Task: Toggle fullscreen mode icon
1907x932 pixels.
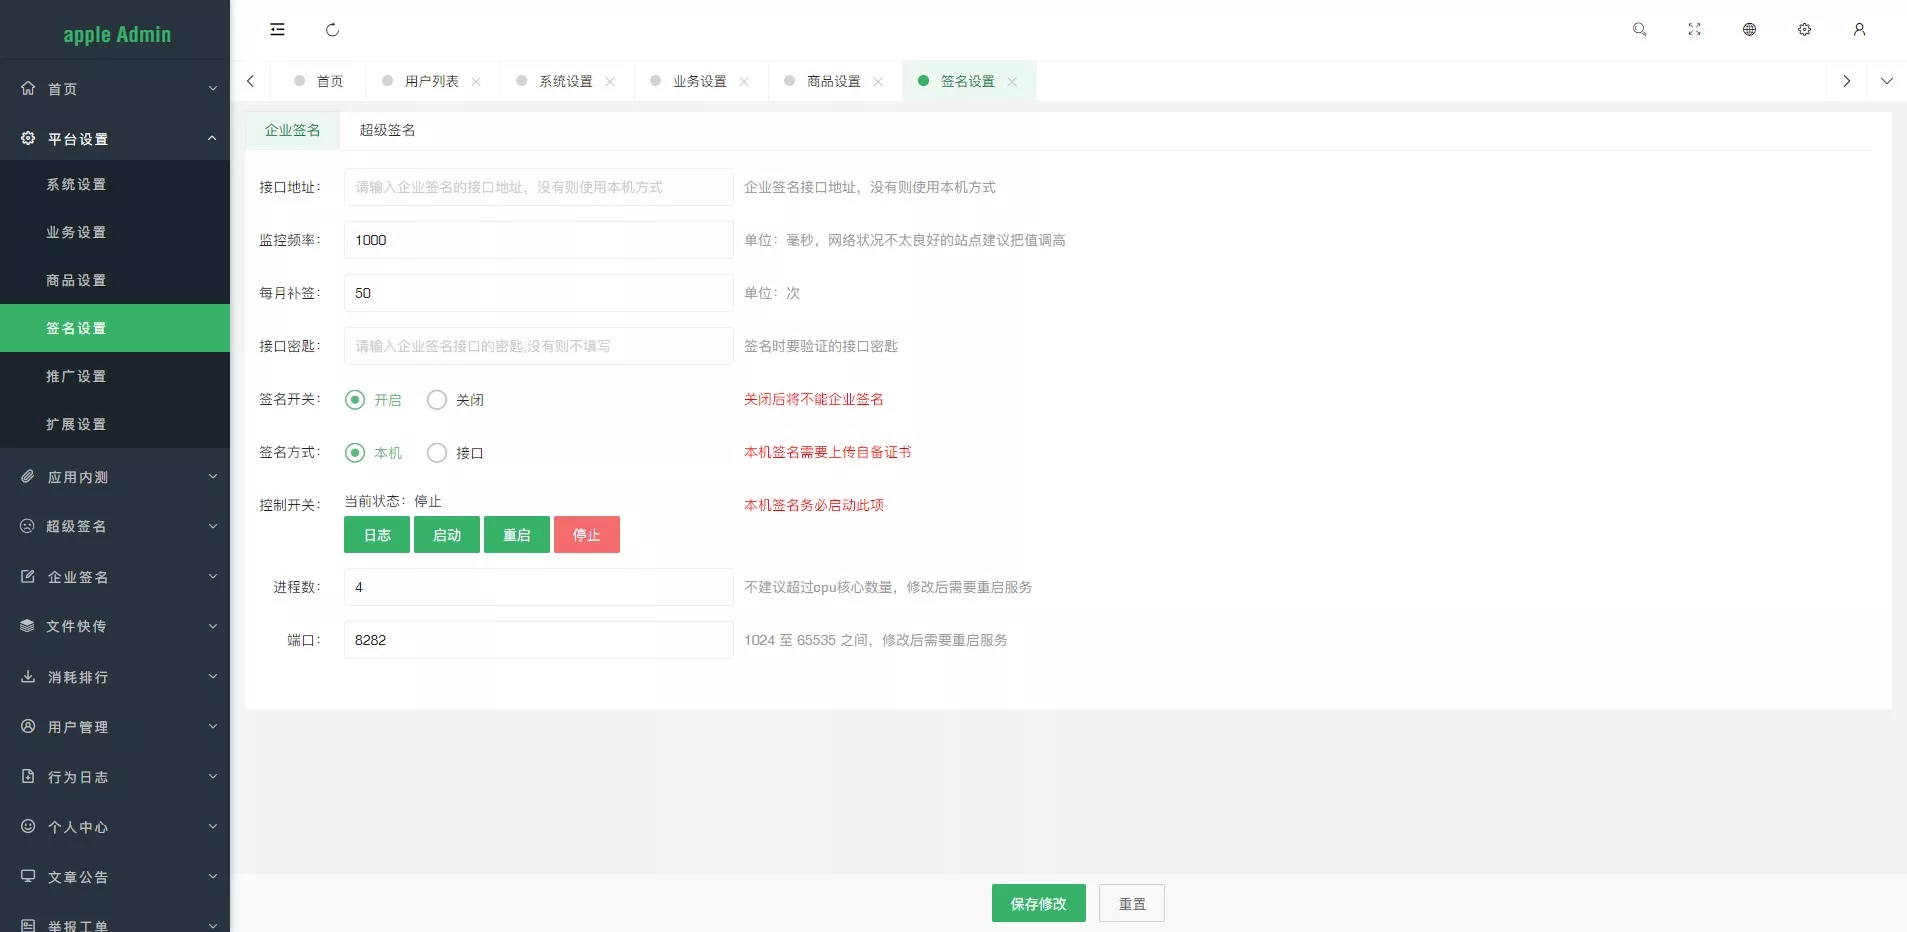Action: click(x=1694, y=30)
